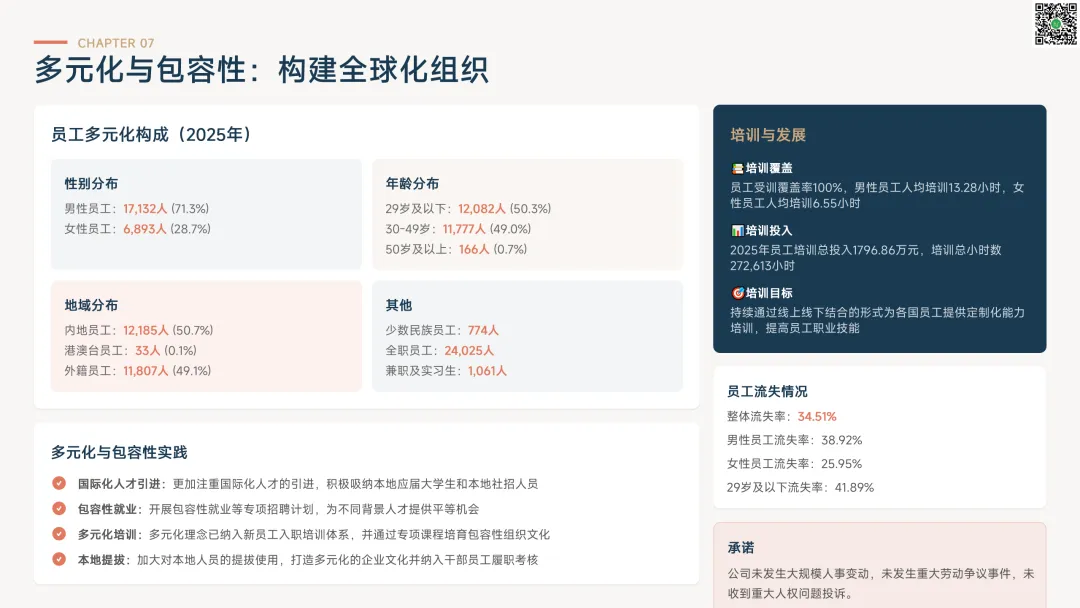The height and width of the screenshot is (608, 1080).
Task: Click the target icon beside 培训目标
Action: point(737,293)
